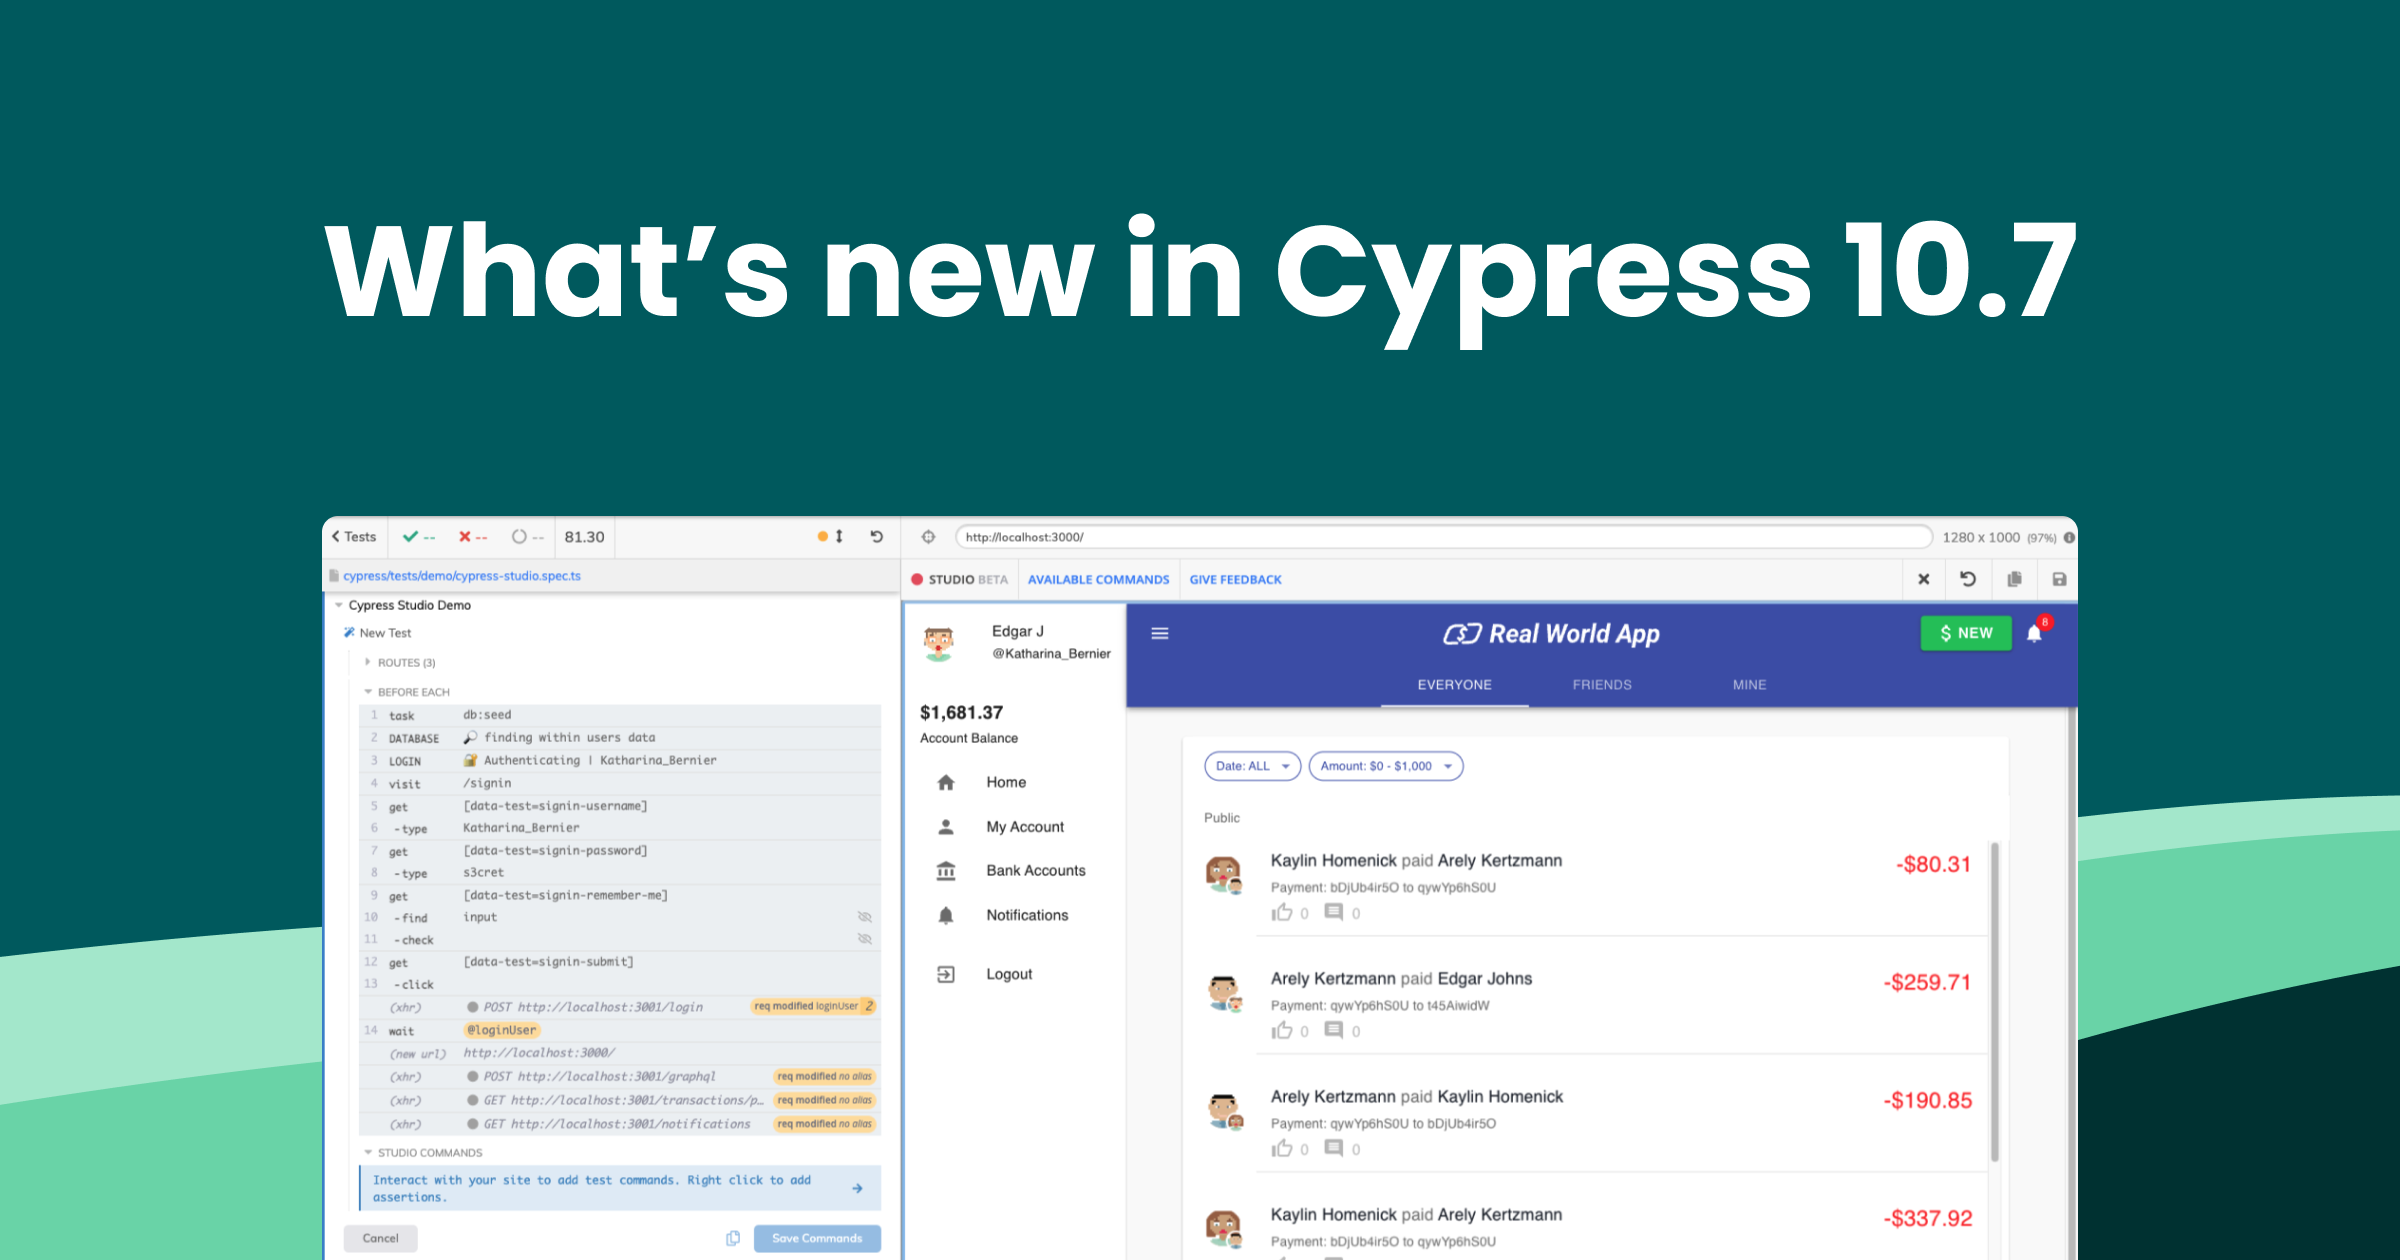
Task: Click the Studio save disk icon
Action: point(2059,579)
